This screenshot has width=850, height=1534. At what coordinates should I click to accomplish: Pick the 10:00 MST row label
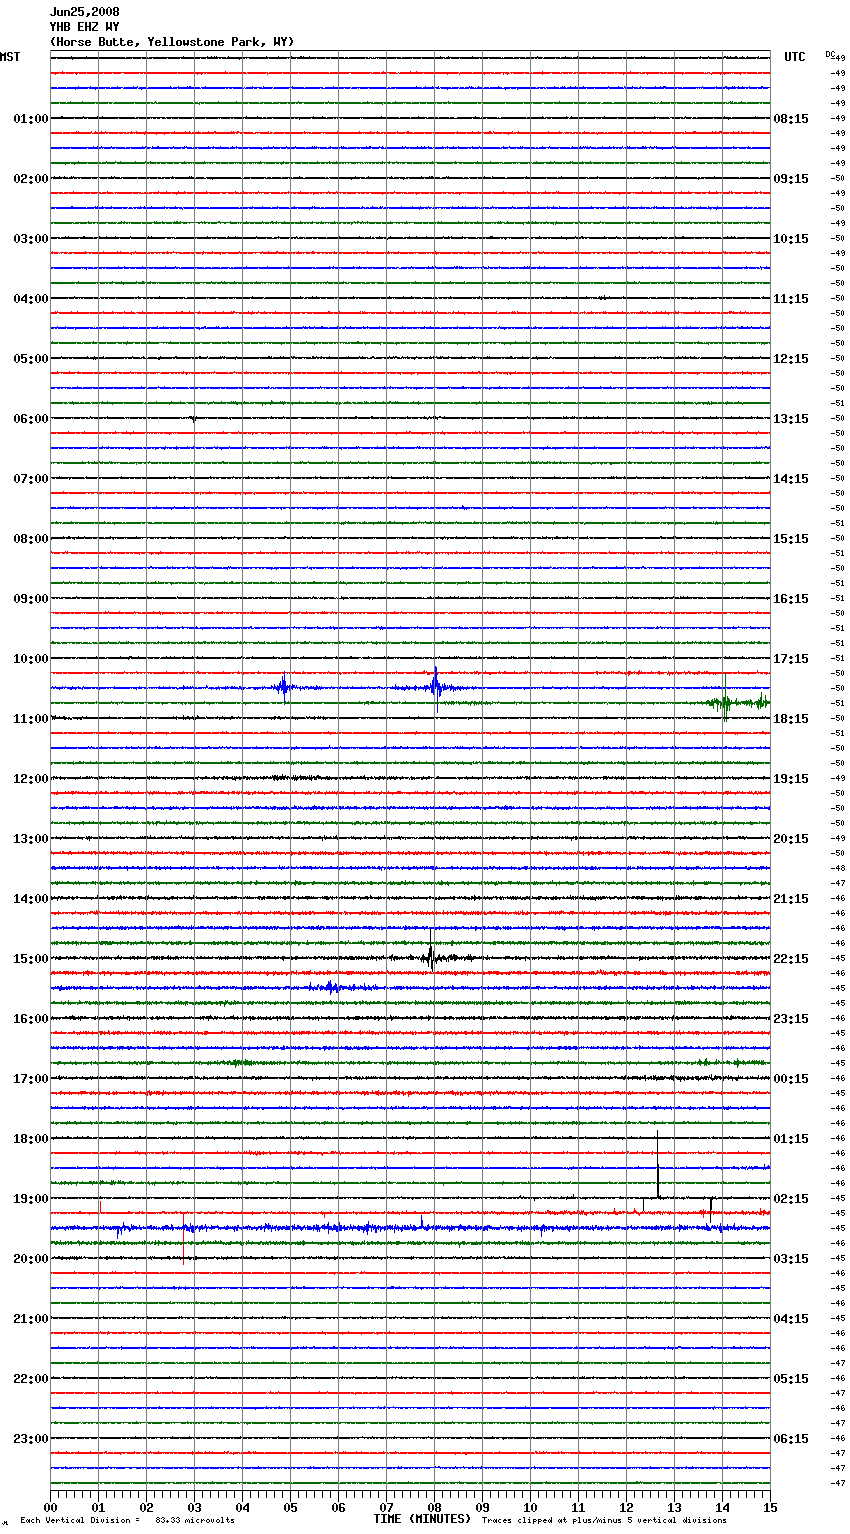31,659
